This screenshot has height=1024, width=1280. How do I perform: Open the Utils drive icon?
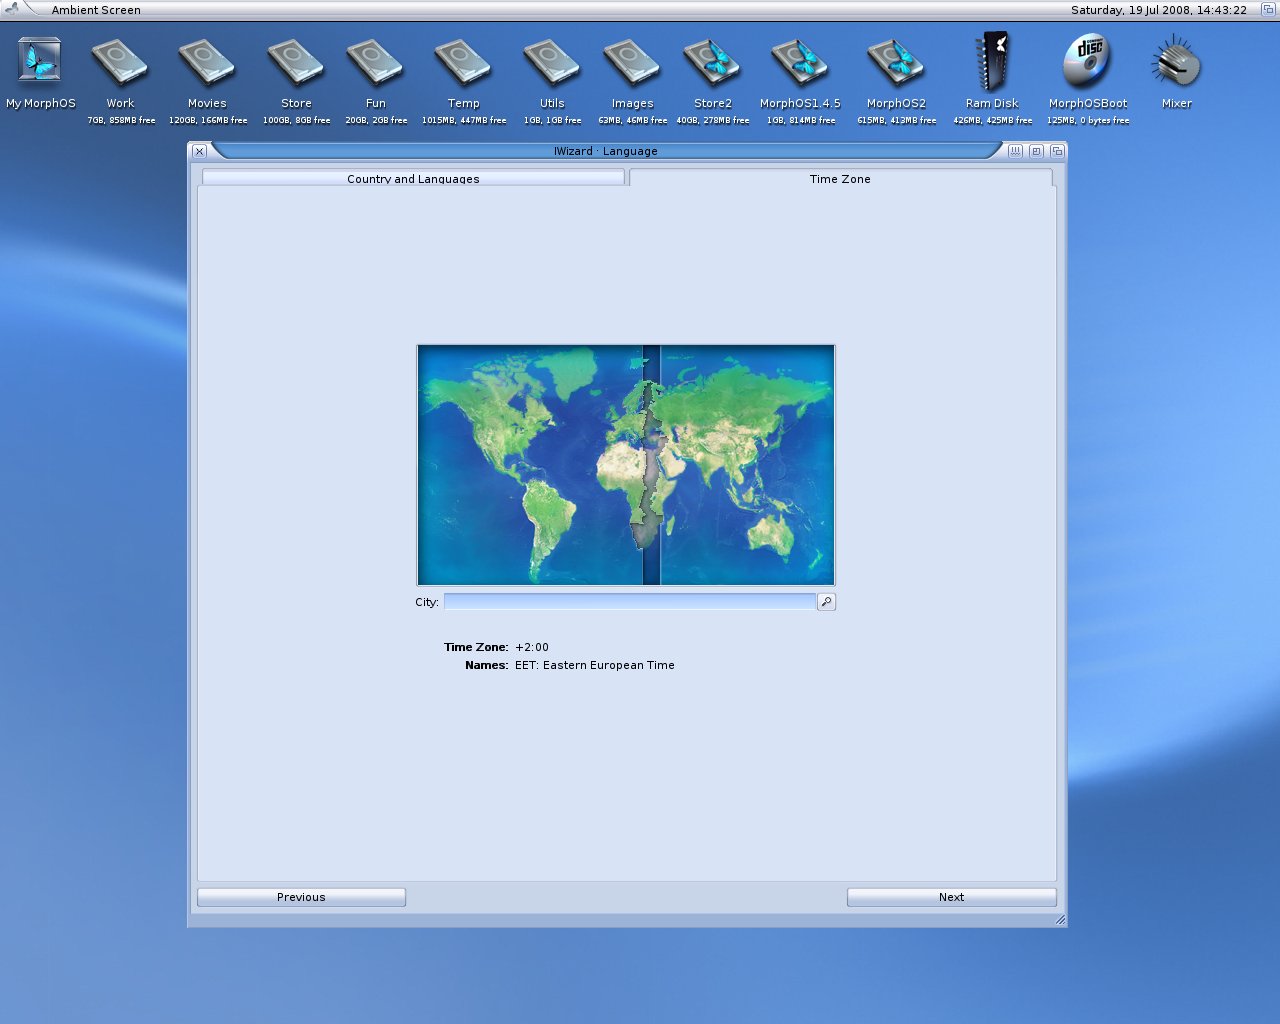click(x=552, y=63)
